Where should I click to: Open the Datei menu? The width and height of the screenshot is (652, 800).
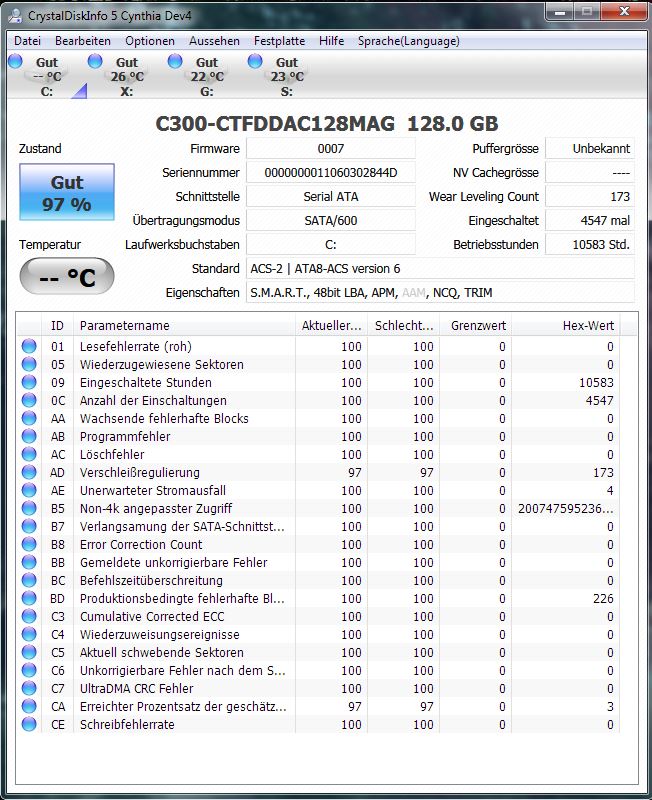[x=27, y=41]
